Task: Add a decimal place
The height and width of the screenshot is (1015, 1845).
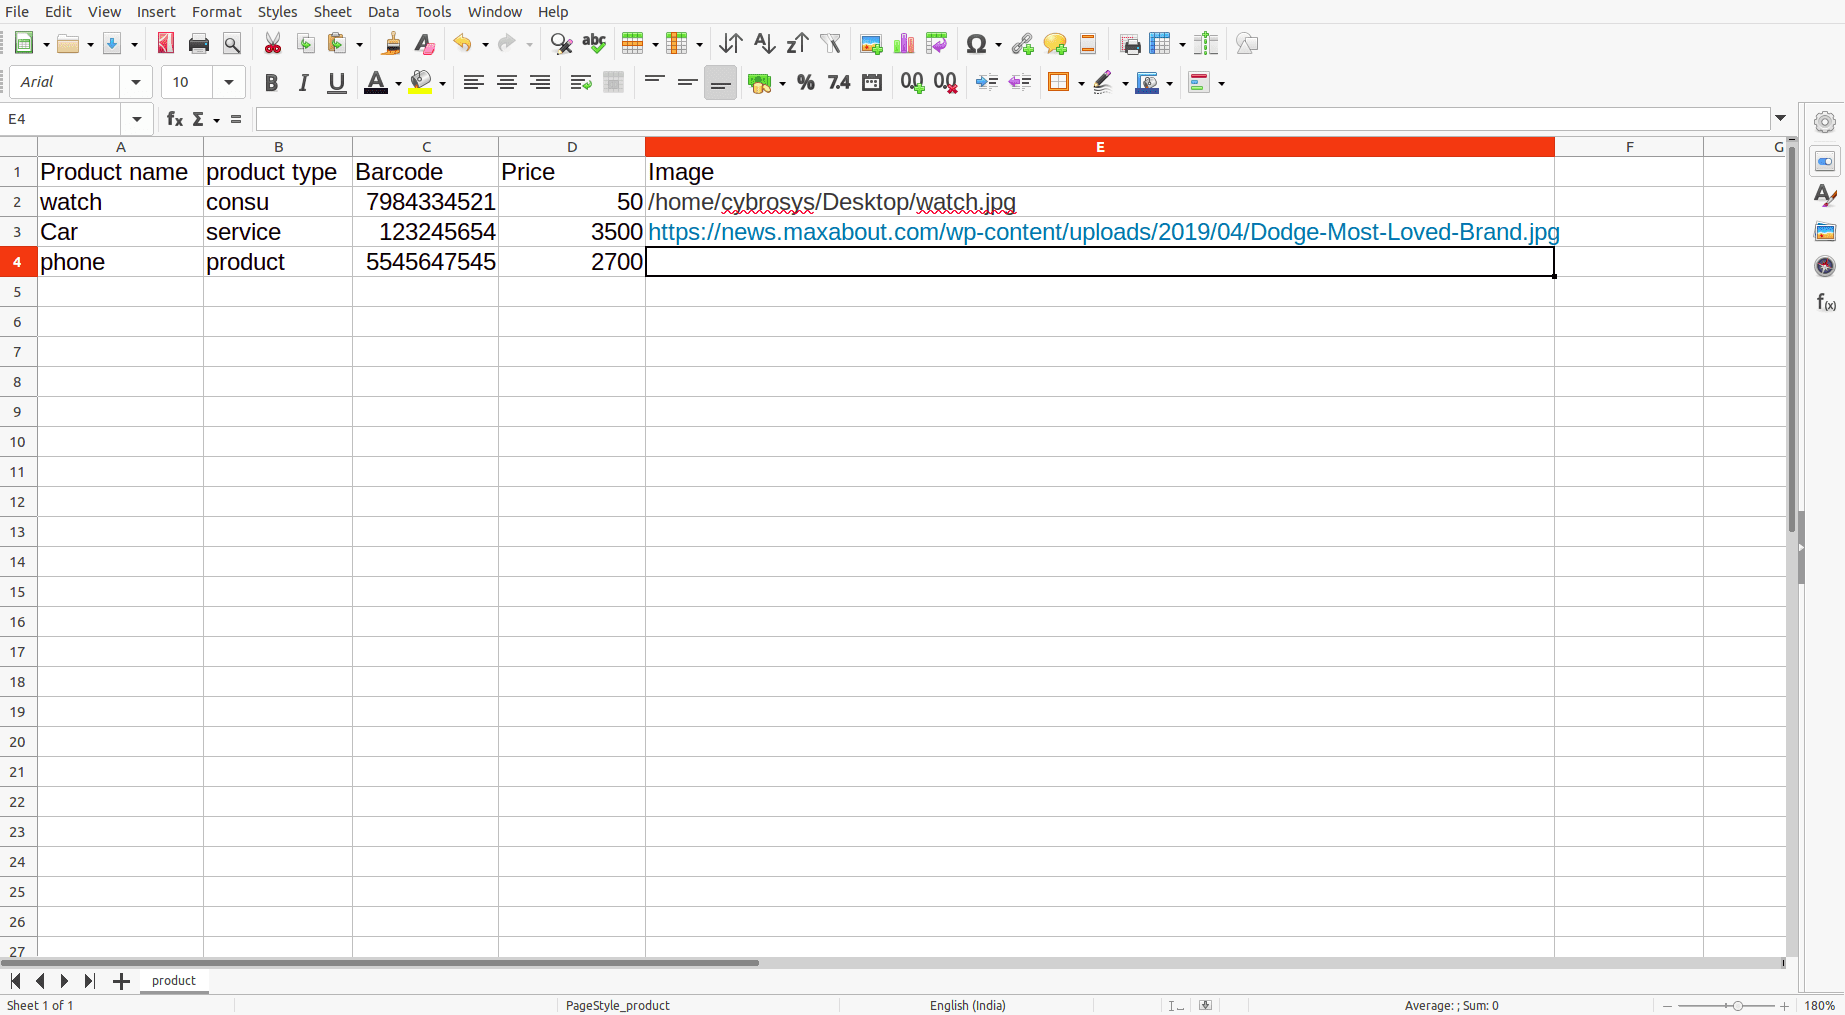Action: [x=912, y=82]
